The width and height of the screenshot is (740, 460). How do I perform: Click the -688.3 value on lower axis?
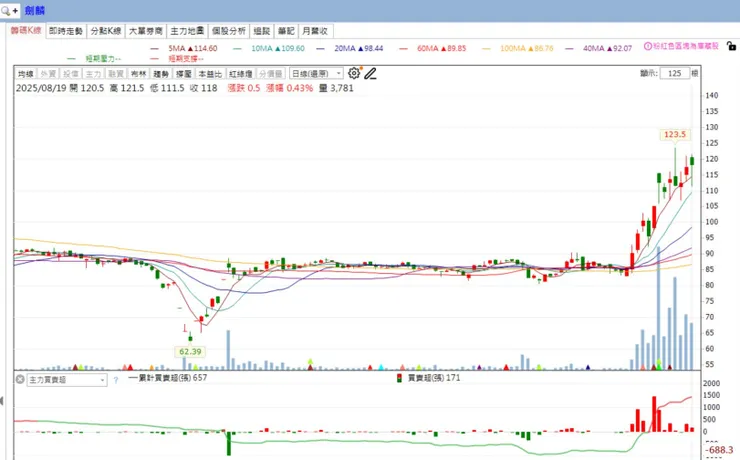tap(720, 450)
